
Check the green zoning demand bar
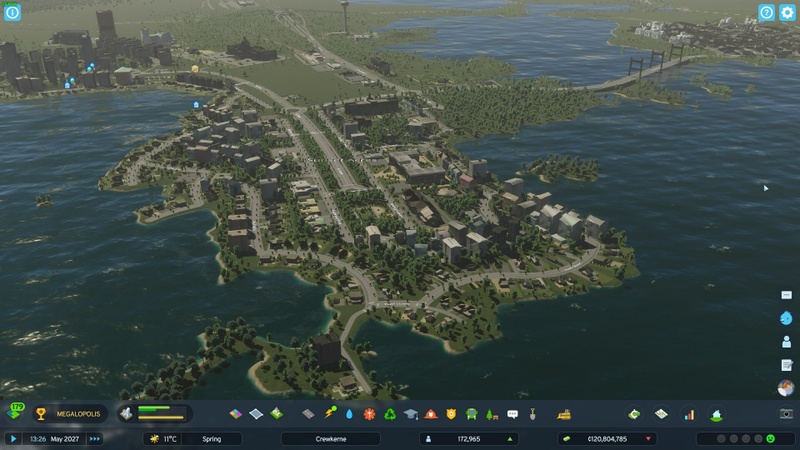tap(154, 408)
